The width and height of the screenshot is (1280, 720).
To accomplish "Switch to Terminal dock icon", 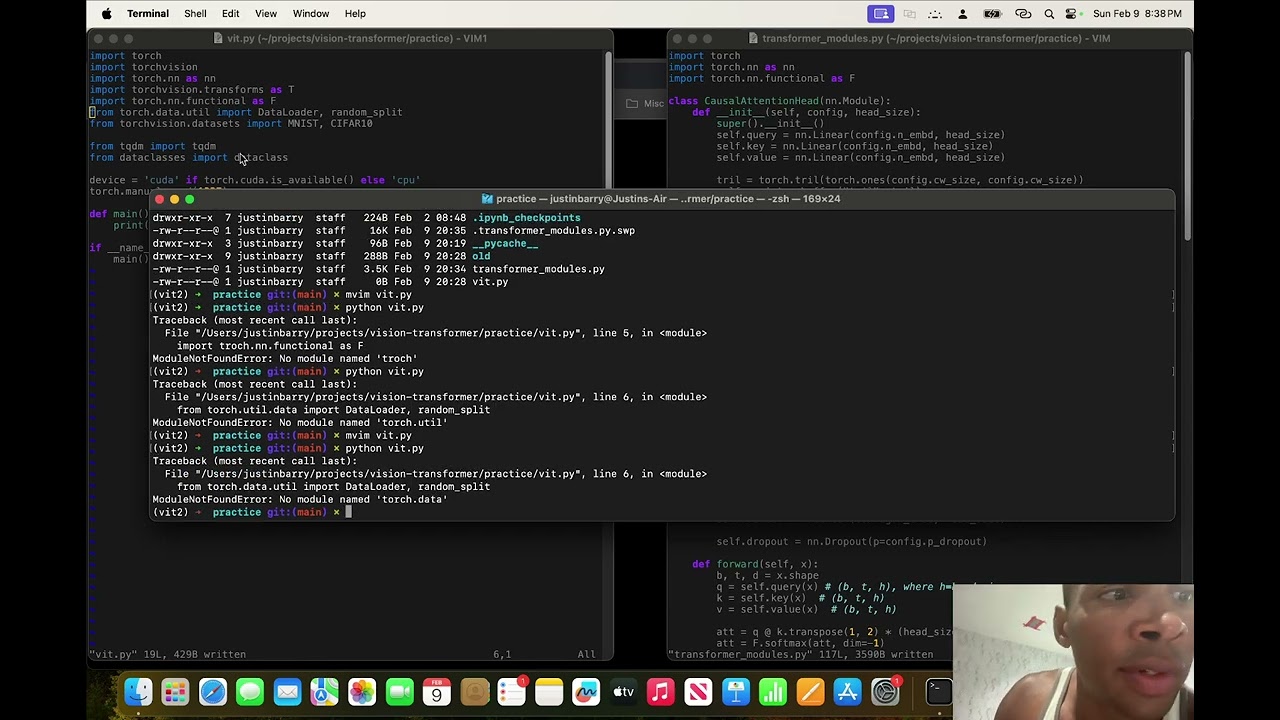I will click(x=938, y=691).
